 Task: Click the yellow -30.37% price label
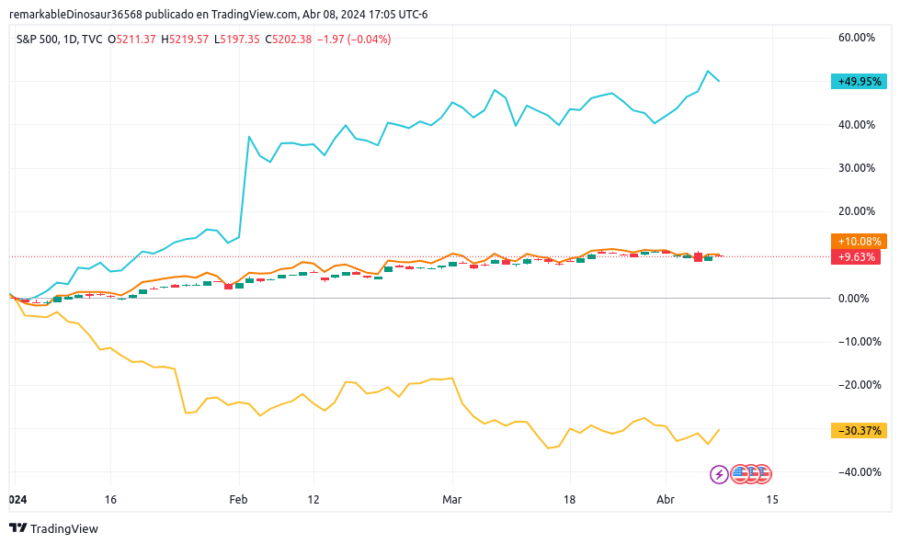tap(857, 430)
